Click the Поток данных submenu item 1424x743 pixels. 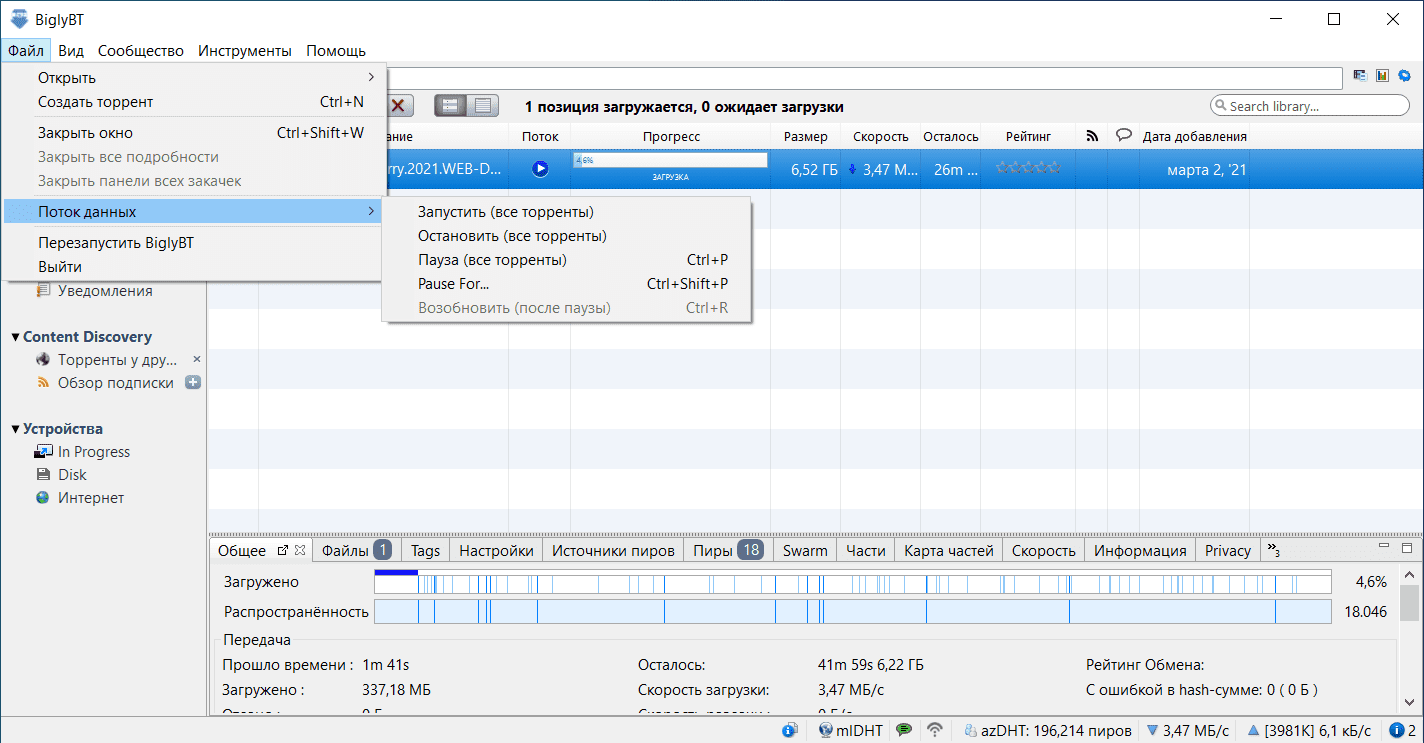(x=193, y=212)
